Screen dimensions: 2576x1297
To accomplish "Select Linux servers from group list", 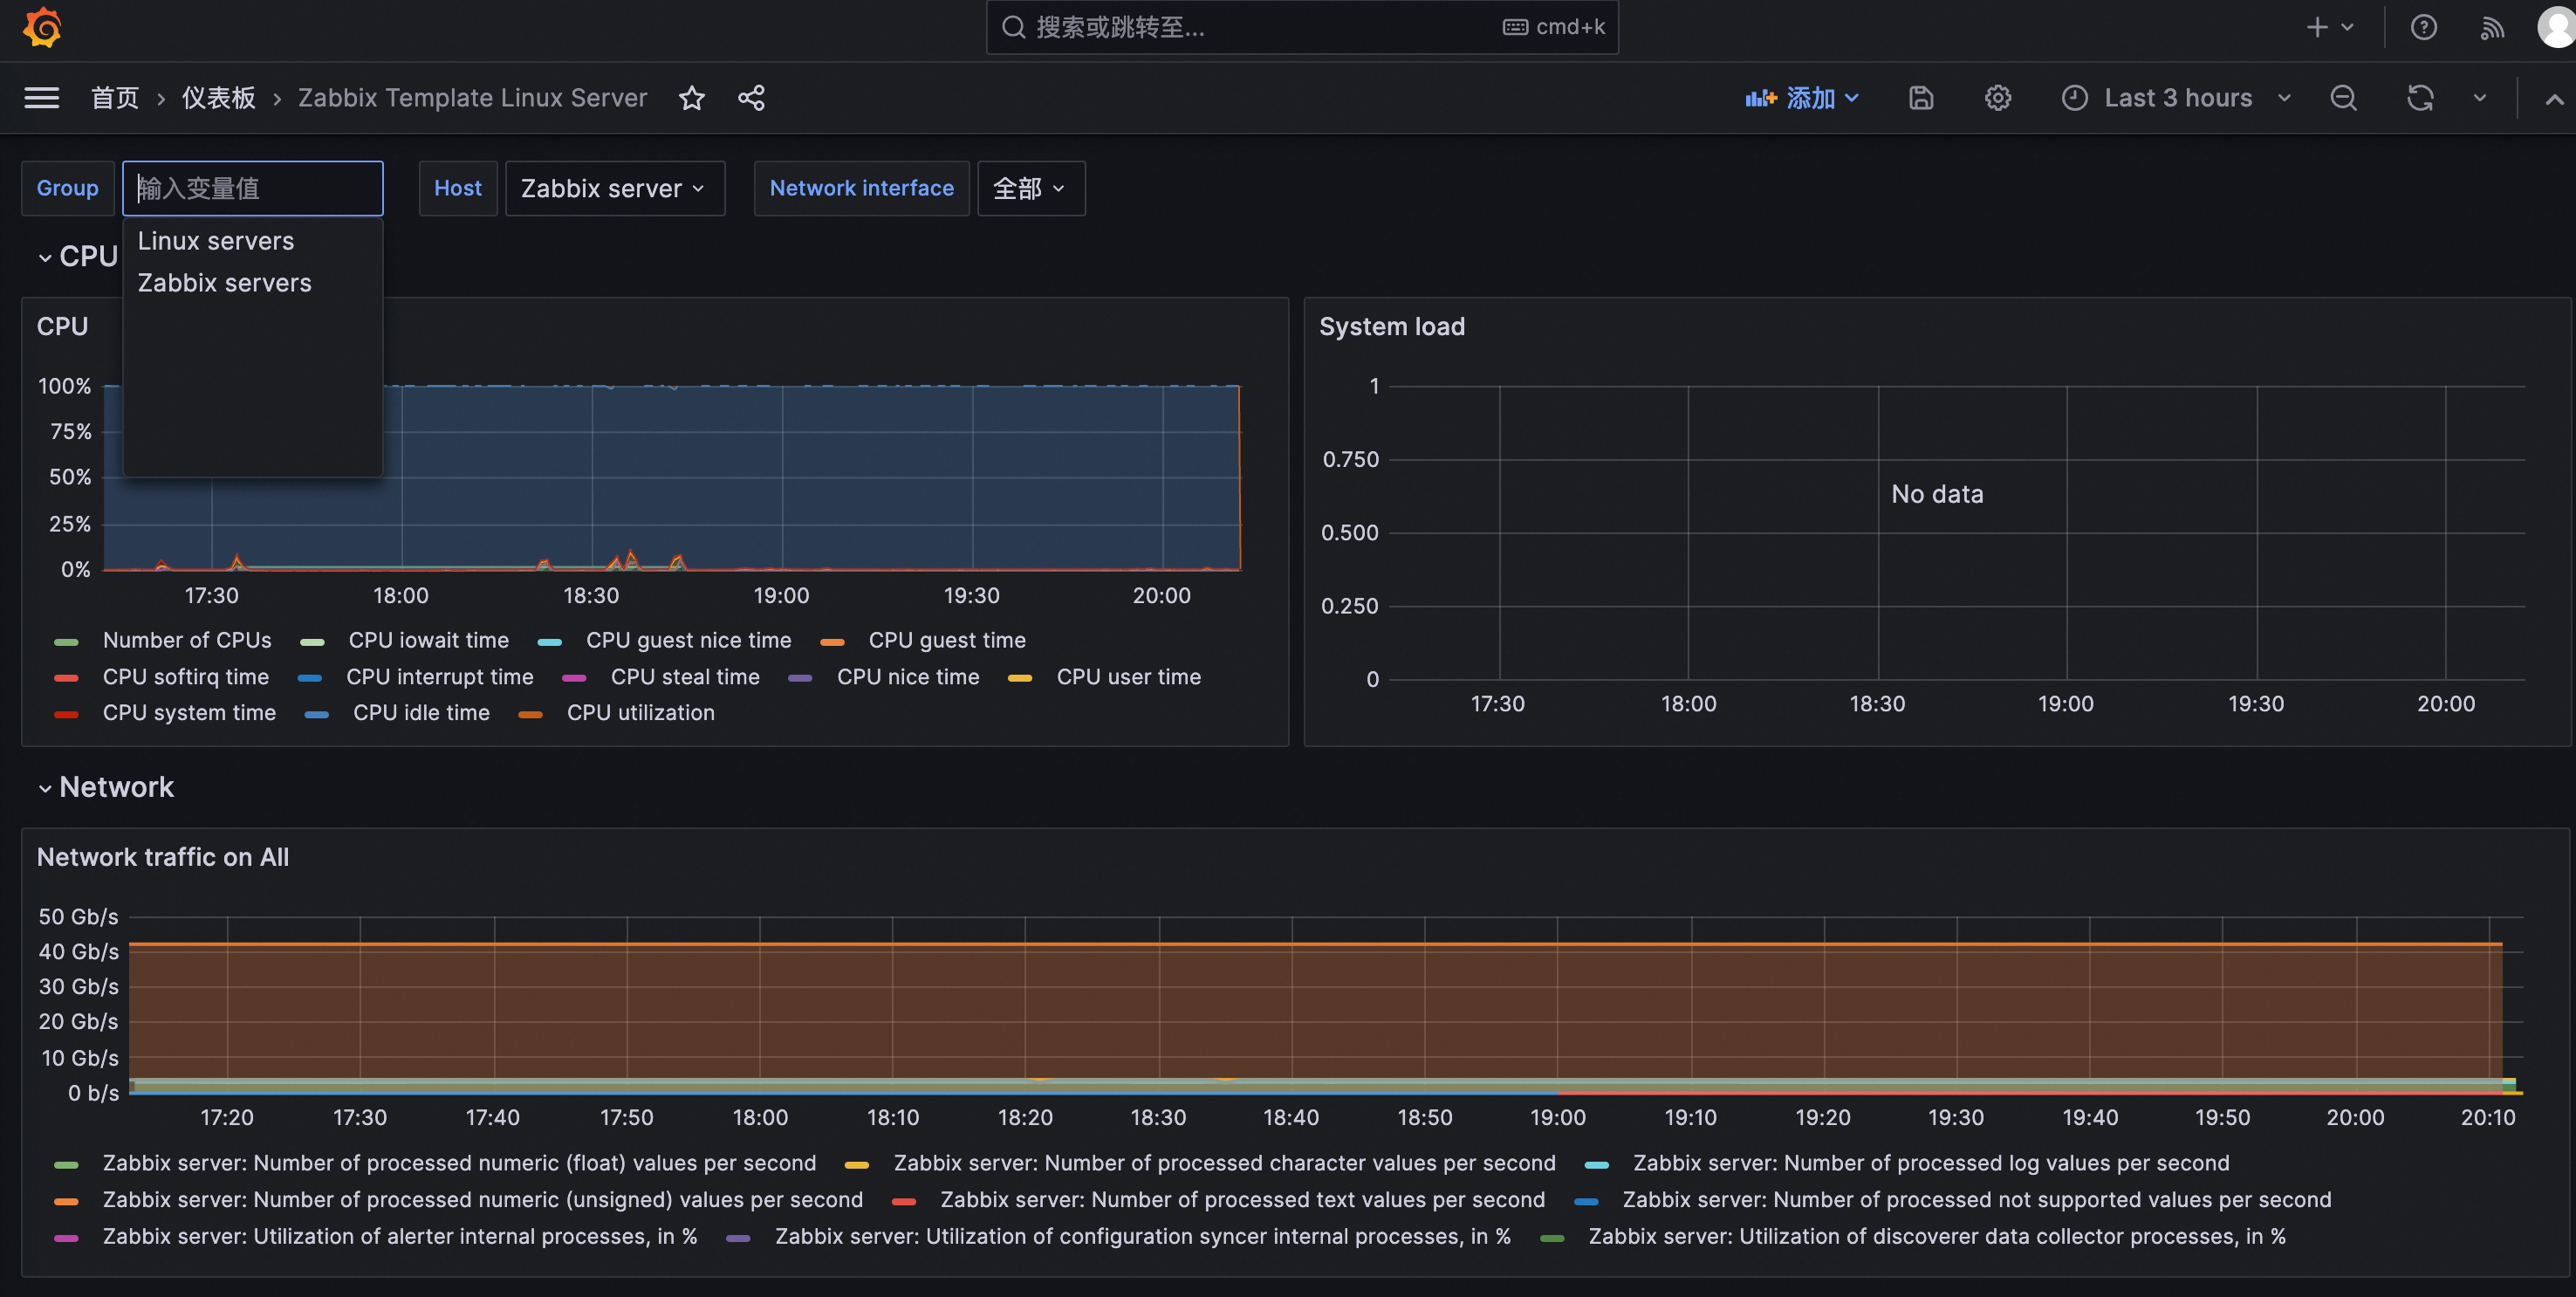I will point(216,241).
